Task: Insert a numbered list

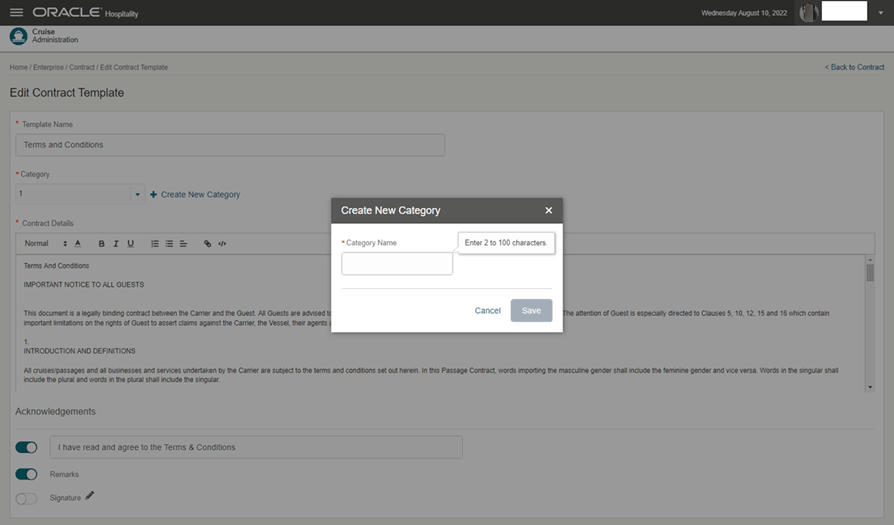Action: [x=155, y=243]
